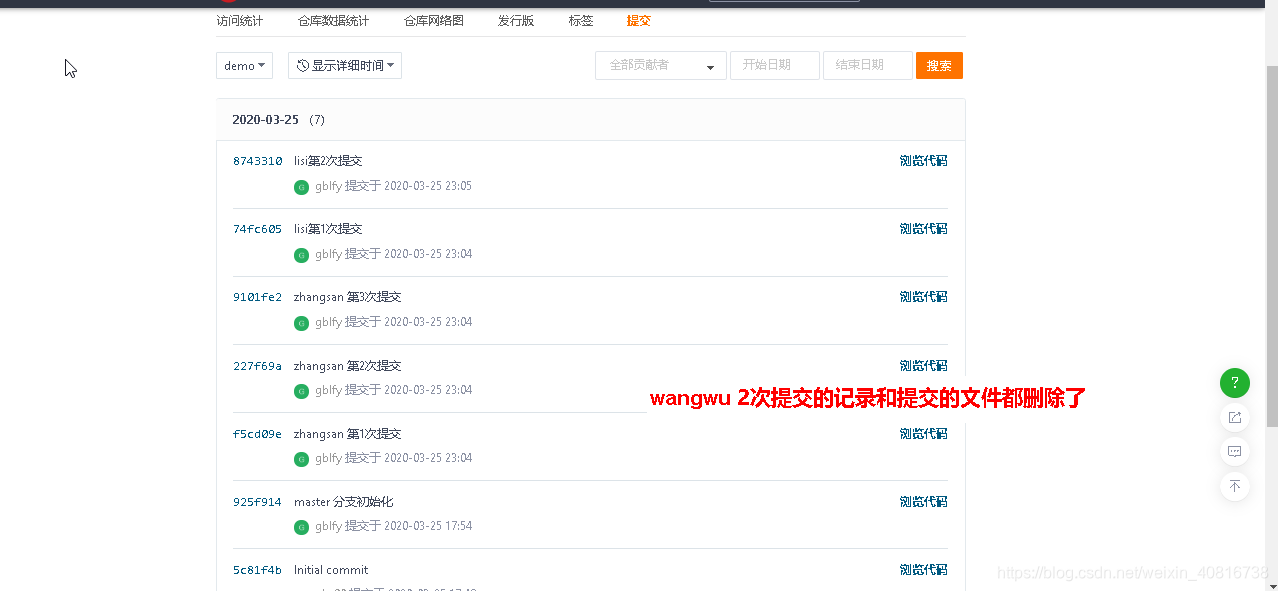Open commit message zhangsan 第3次提交
Screen dimensions: 1278x591
(x=347, y=297)
